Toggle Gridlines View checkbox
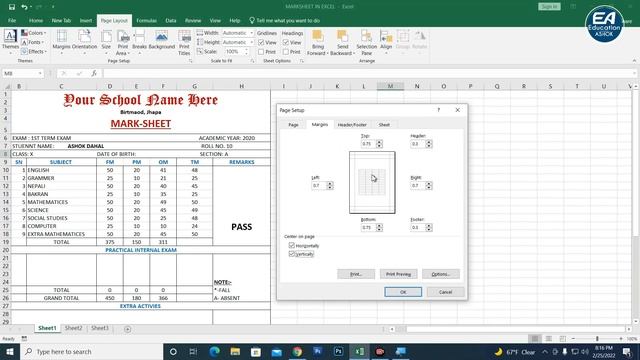The image size is (640, 360). click(261, 42)
